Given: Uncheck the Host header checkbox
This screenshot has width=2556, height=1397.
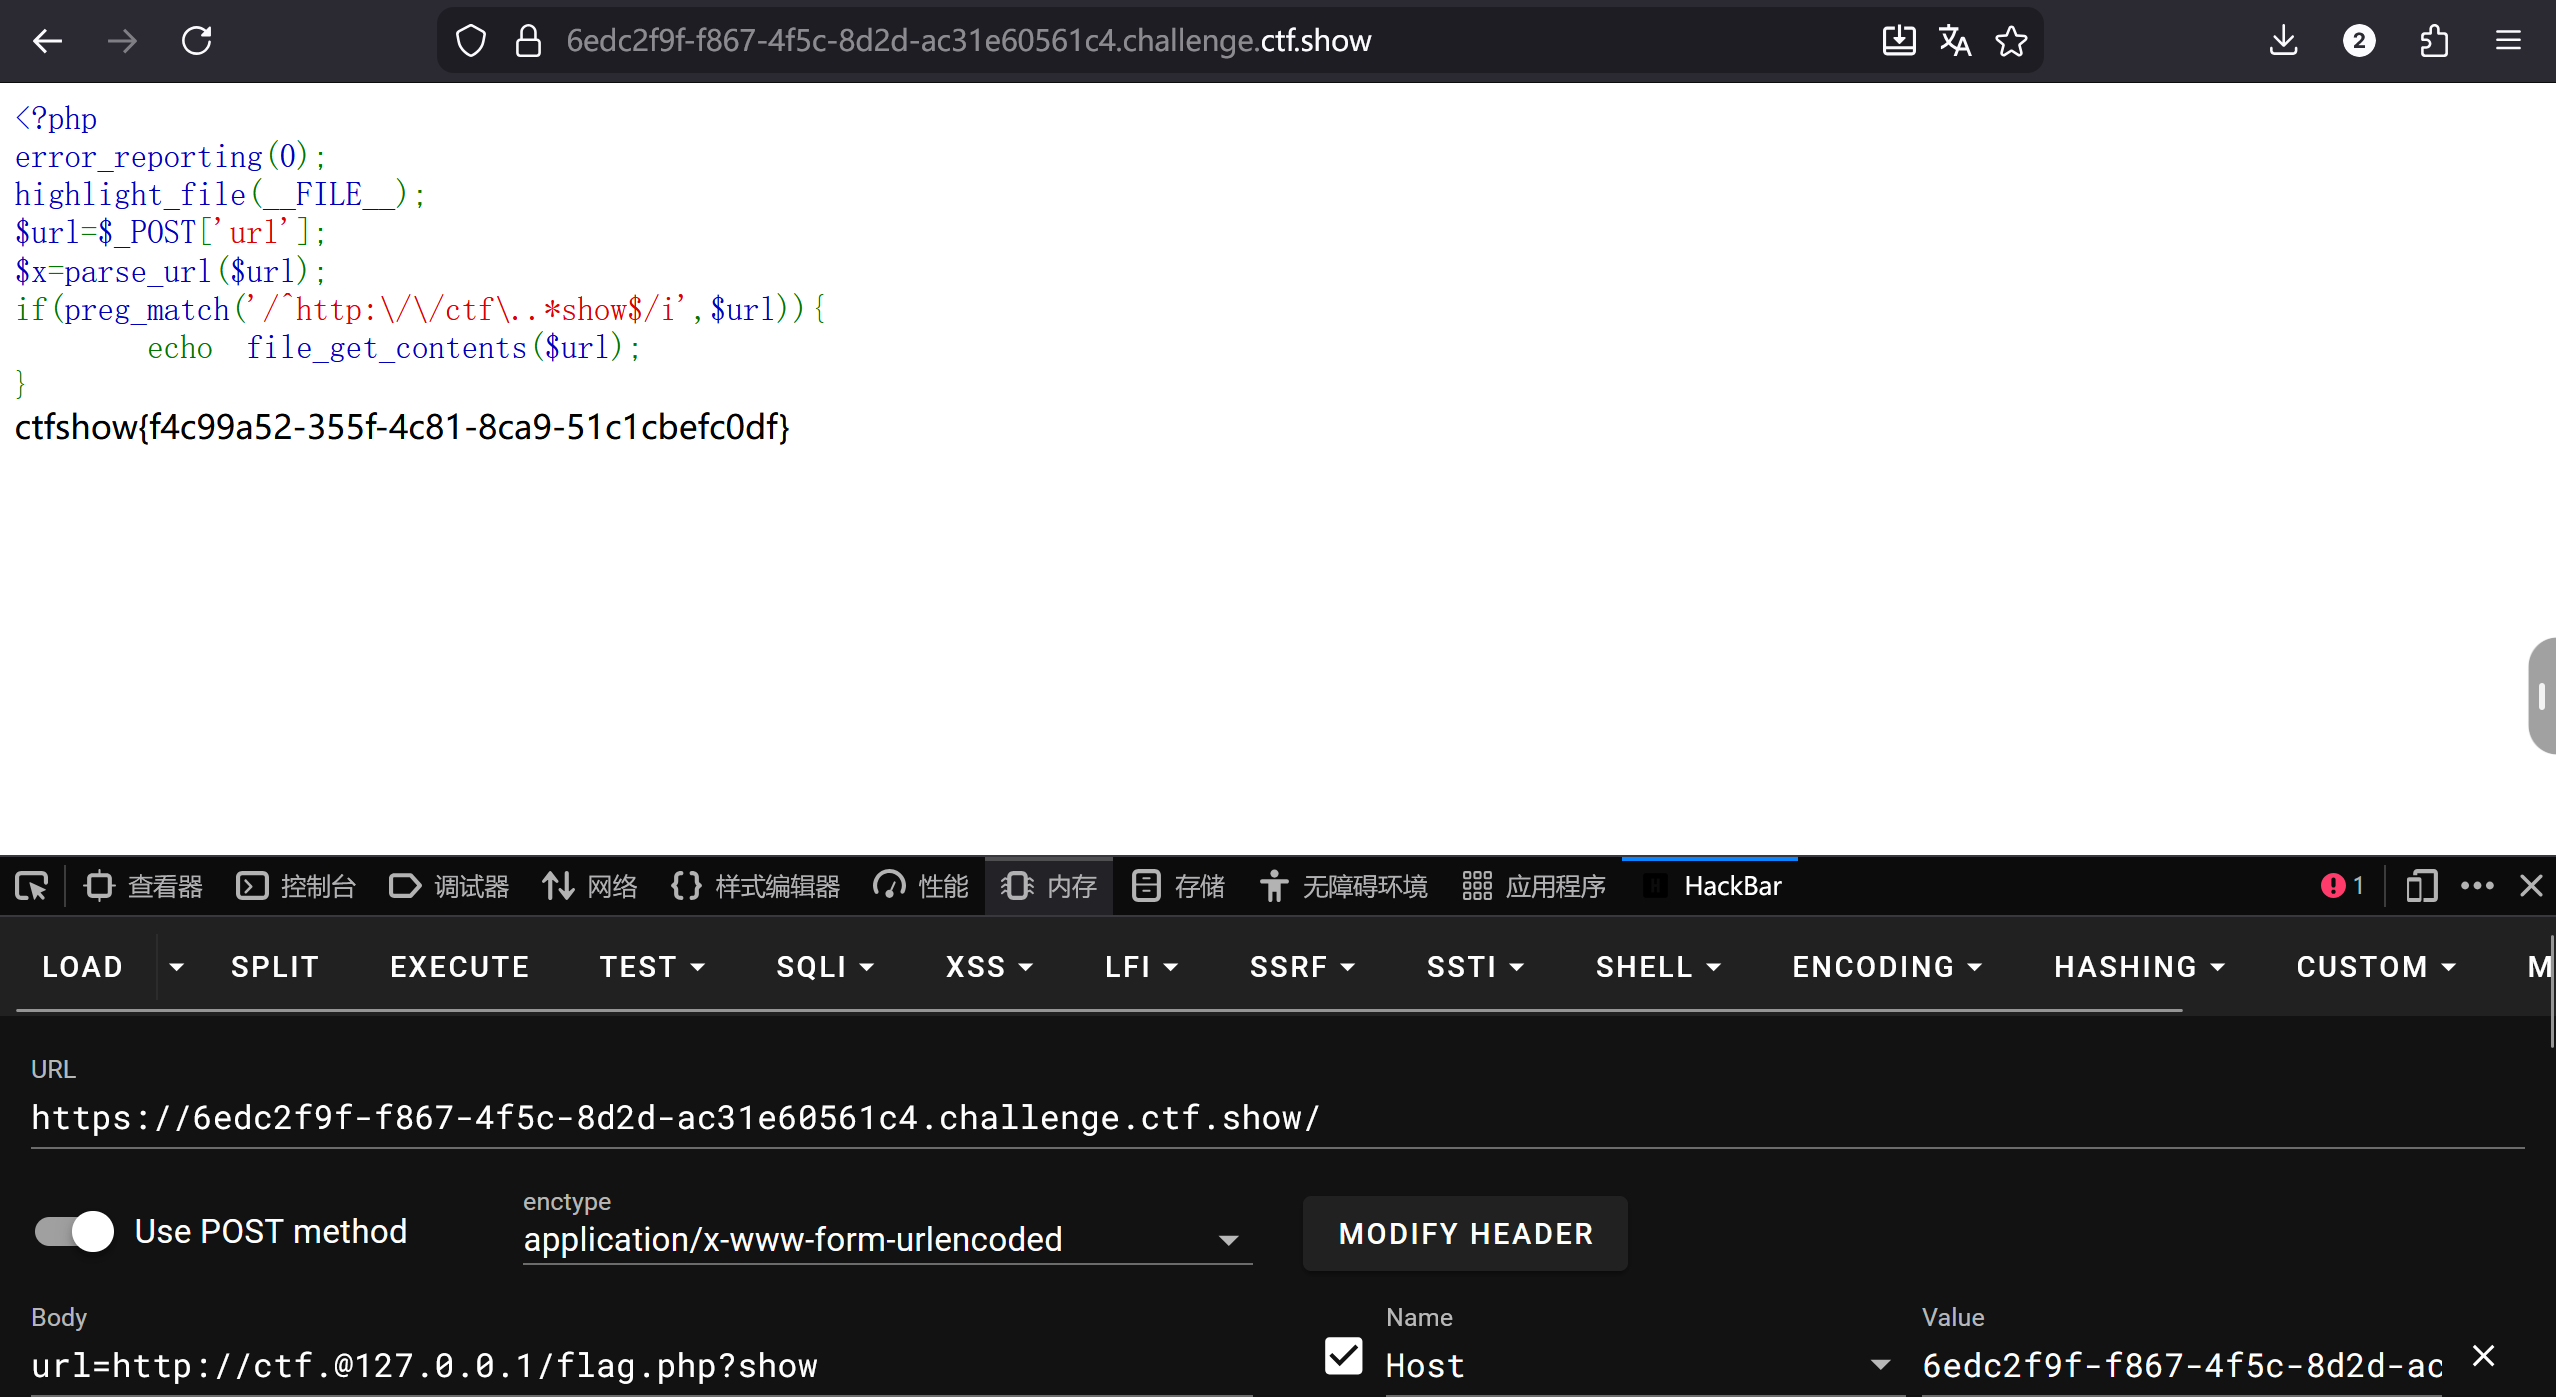Looking at the screenshot, I should pyautogui.click(x=1343, y=1356).
